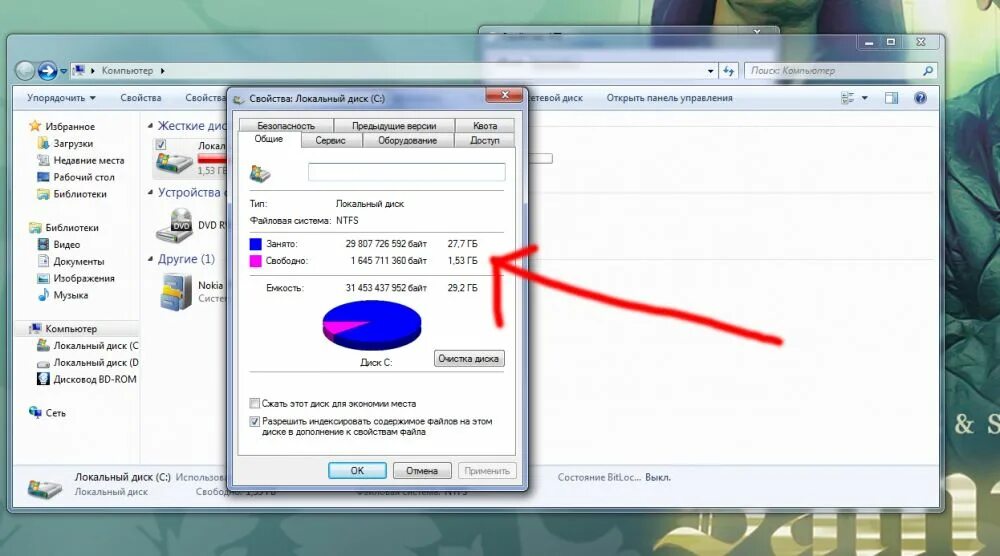The height and width of the screenshot is (556, 1000).
Task: Click the magenta Свободно color square
Action: coord(256,261)
